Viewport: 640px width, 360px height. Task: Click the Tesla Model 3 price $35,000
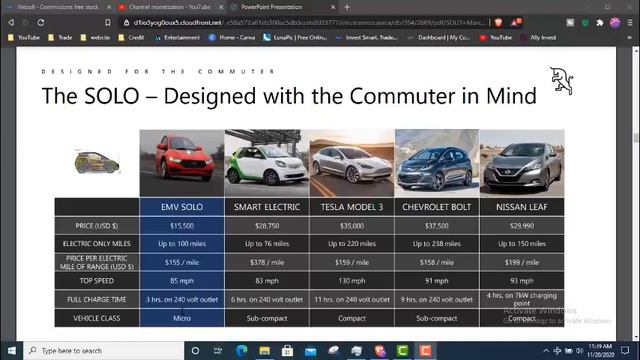pyautogui.click(x=352, y=226)
